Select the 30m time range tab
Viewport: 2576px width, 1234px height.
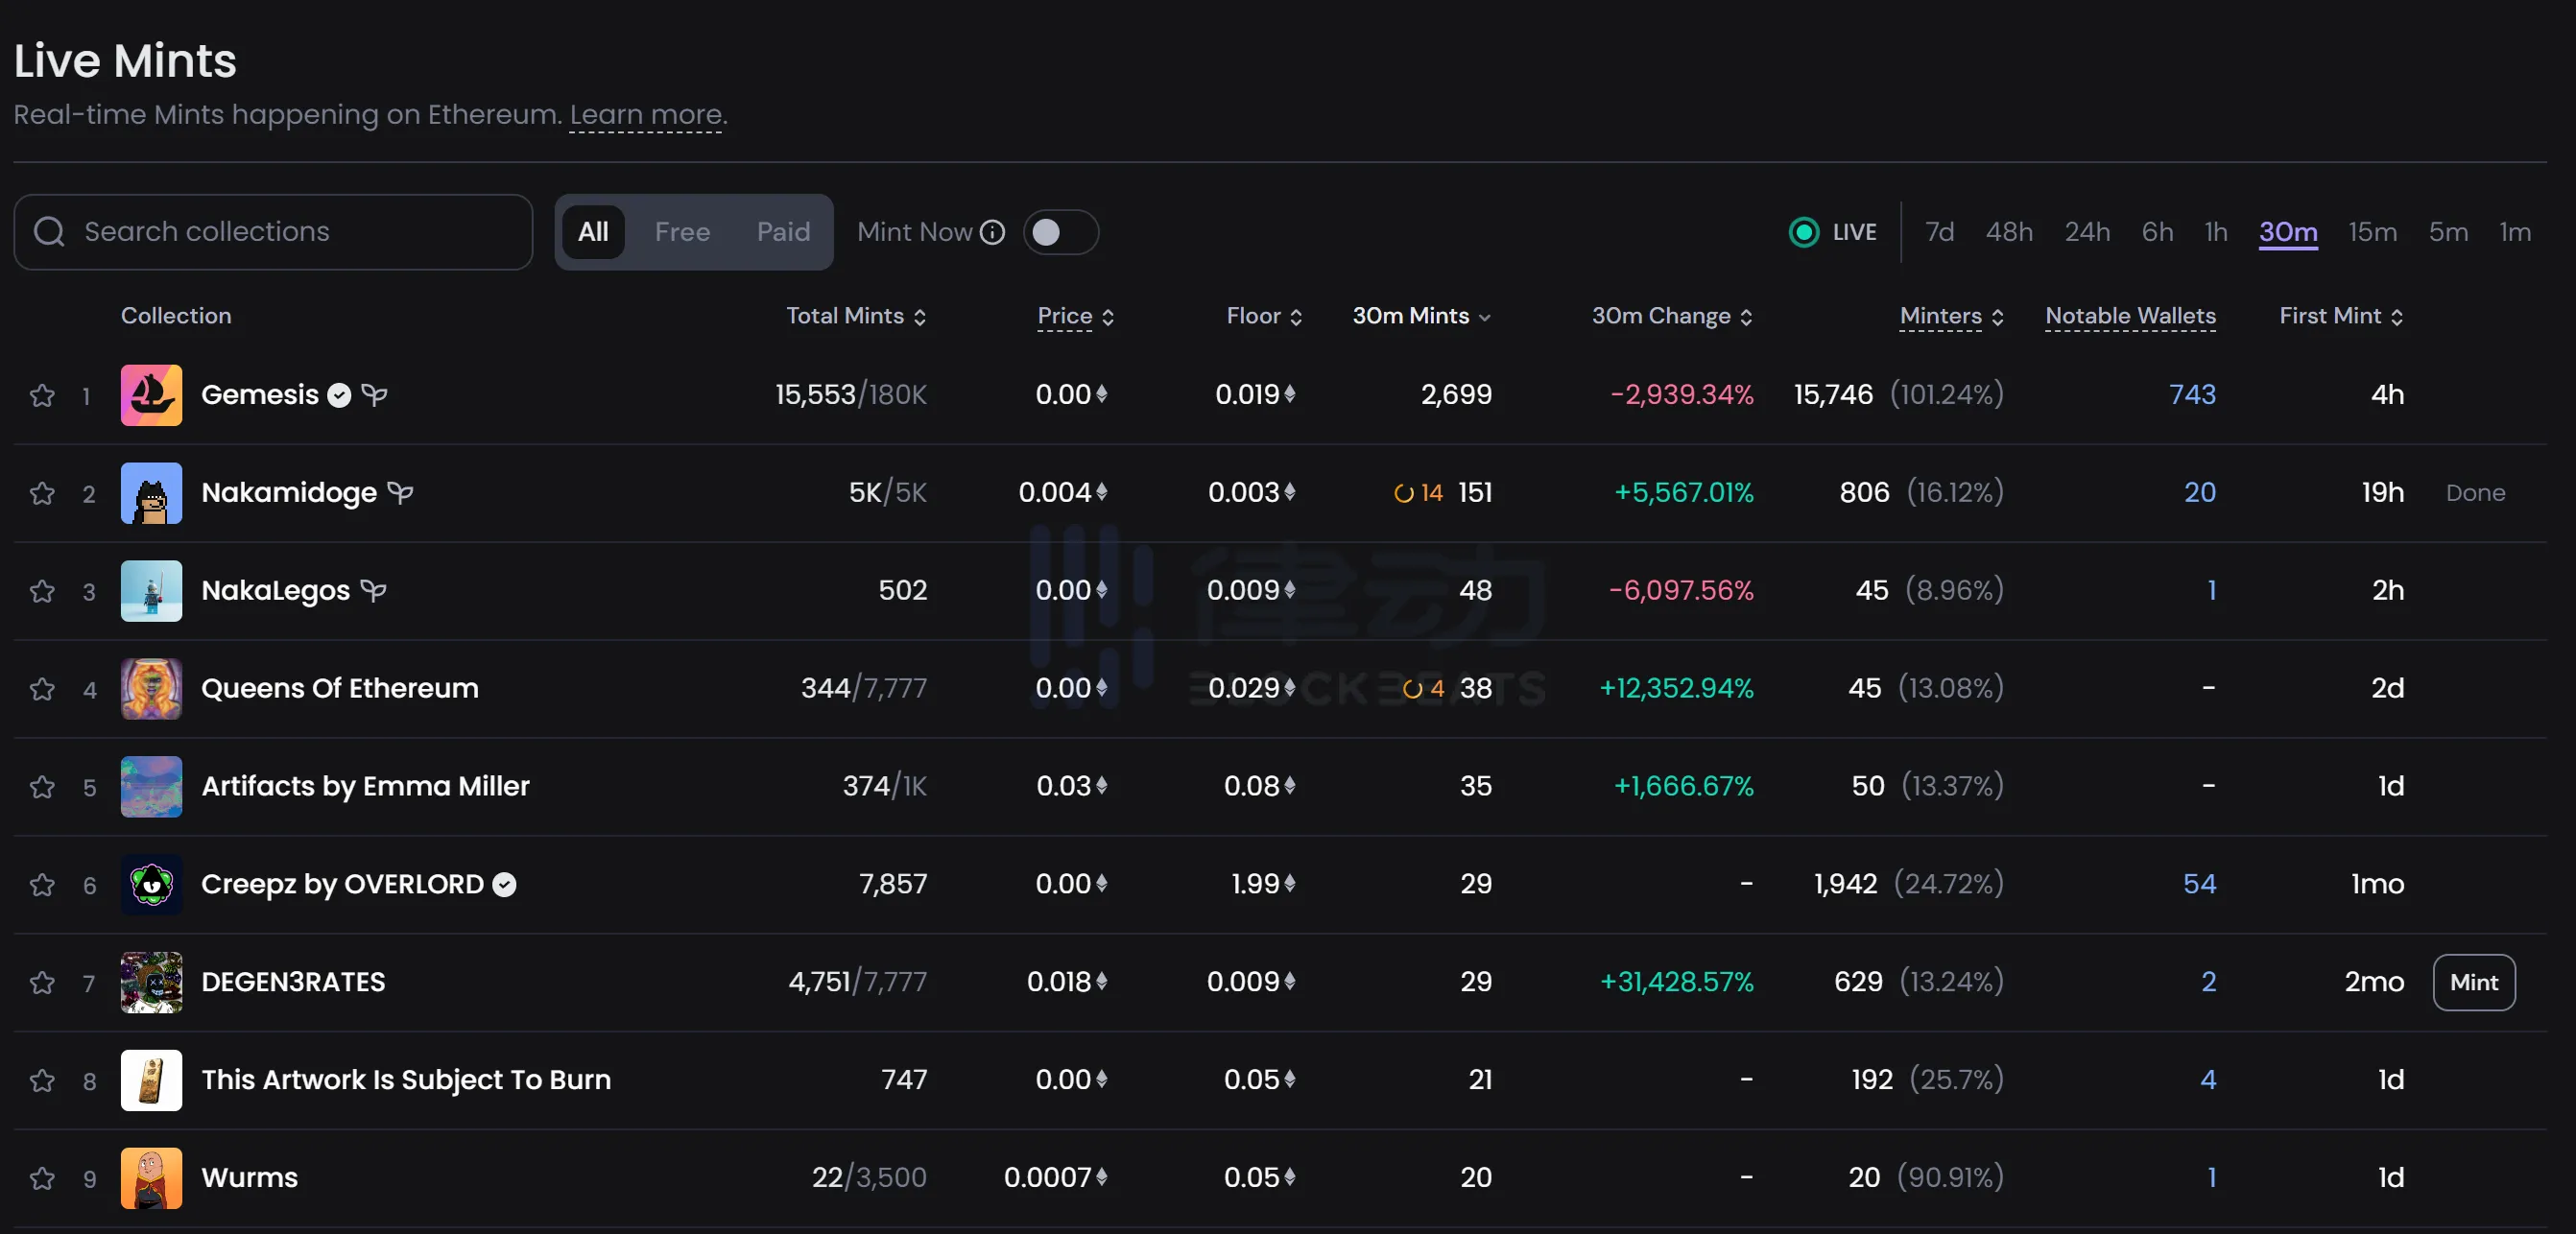(x=2288, y=231)
